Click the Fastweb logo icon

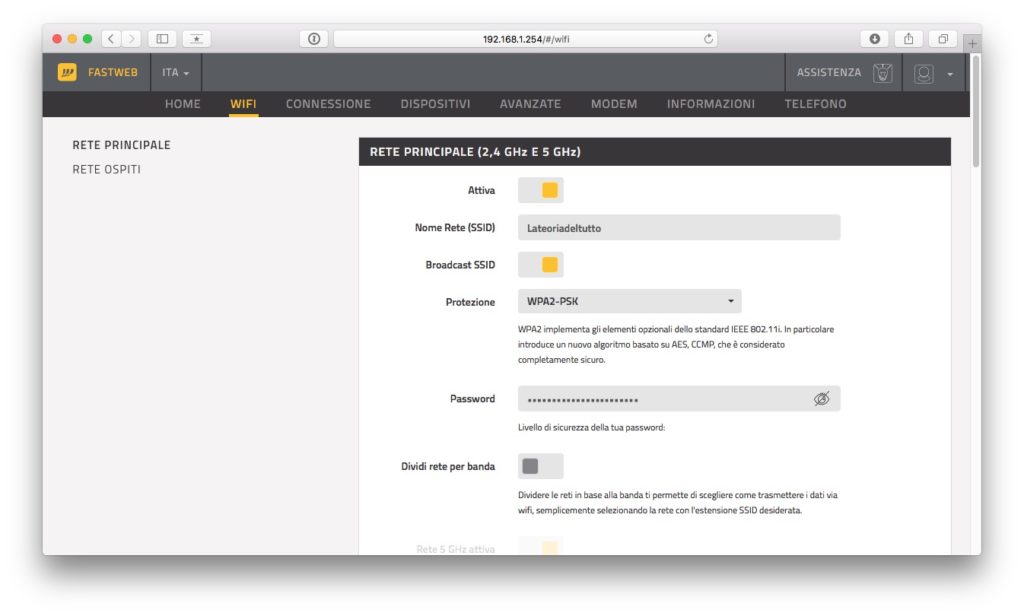68,72
